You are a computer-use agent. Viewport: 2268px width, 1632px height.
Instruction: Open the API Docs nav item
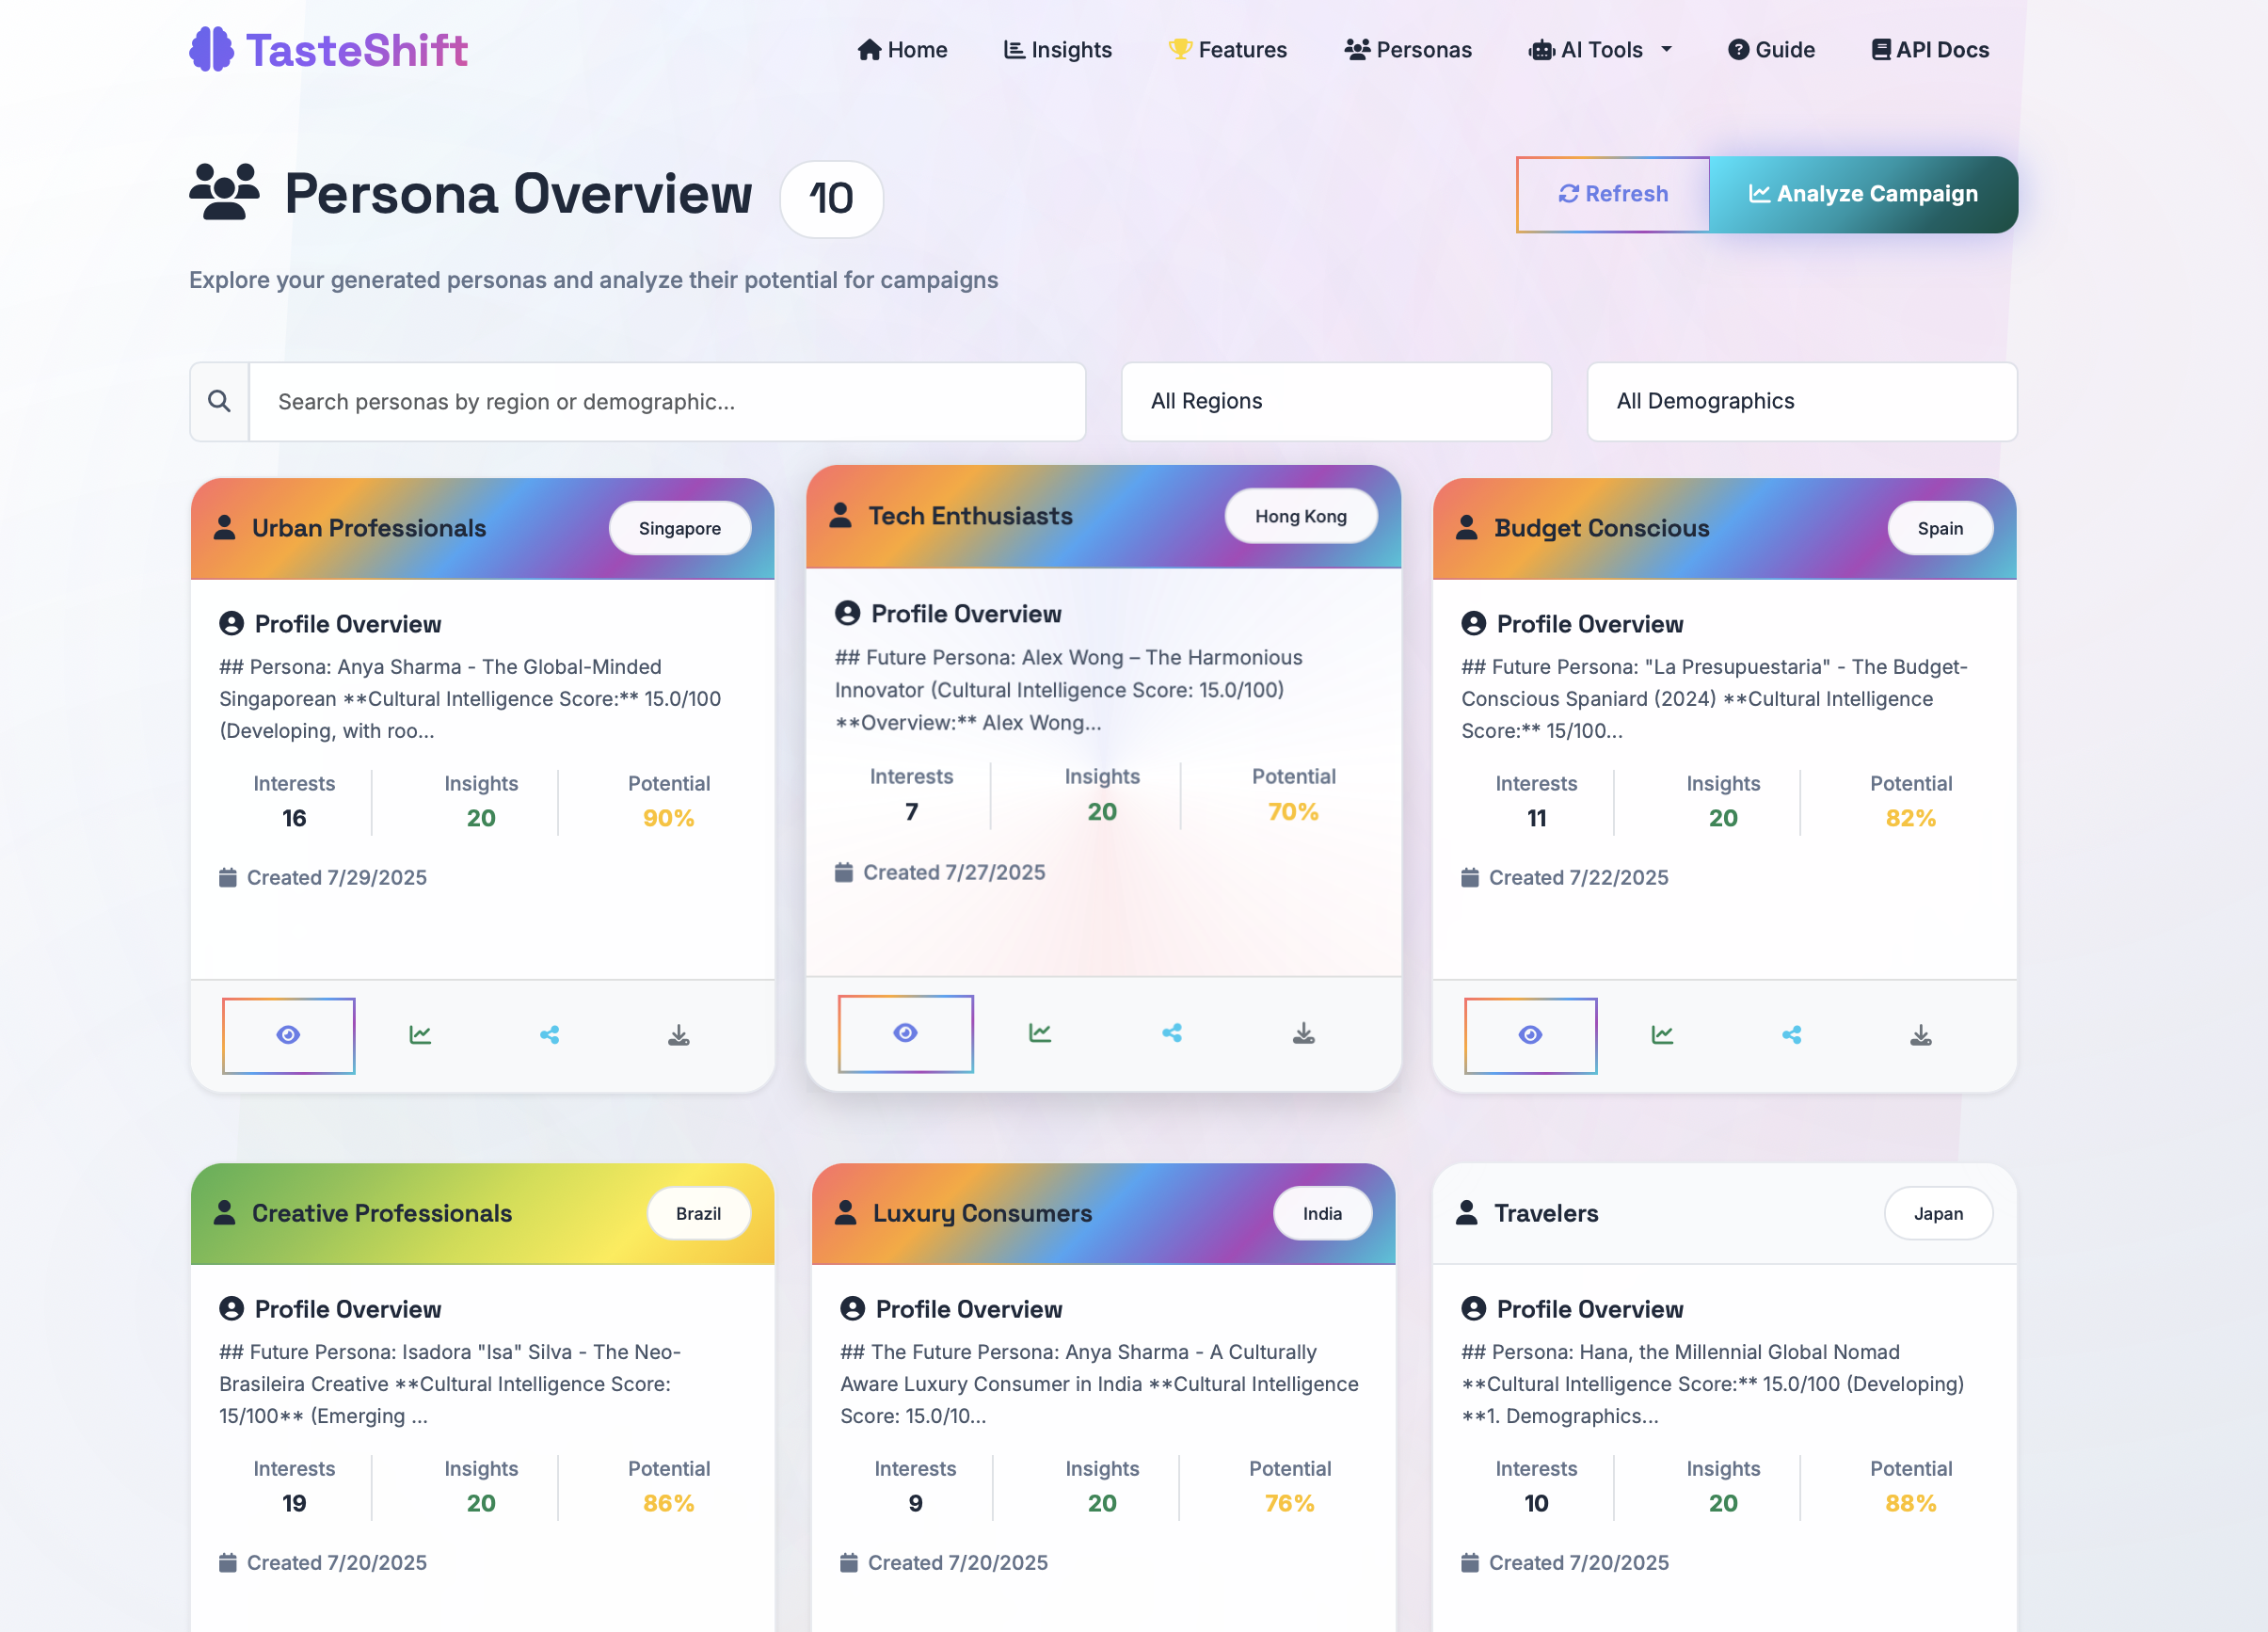point(1929,50)
